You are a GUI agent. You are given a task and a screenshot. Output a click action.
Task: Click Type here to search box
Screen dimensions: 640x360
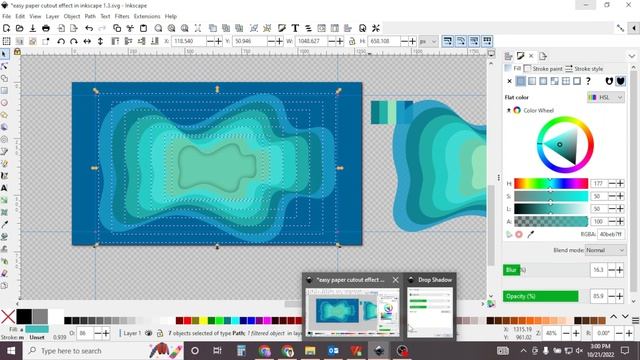pos(104,351)
